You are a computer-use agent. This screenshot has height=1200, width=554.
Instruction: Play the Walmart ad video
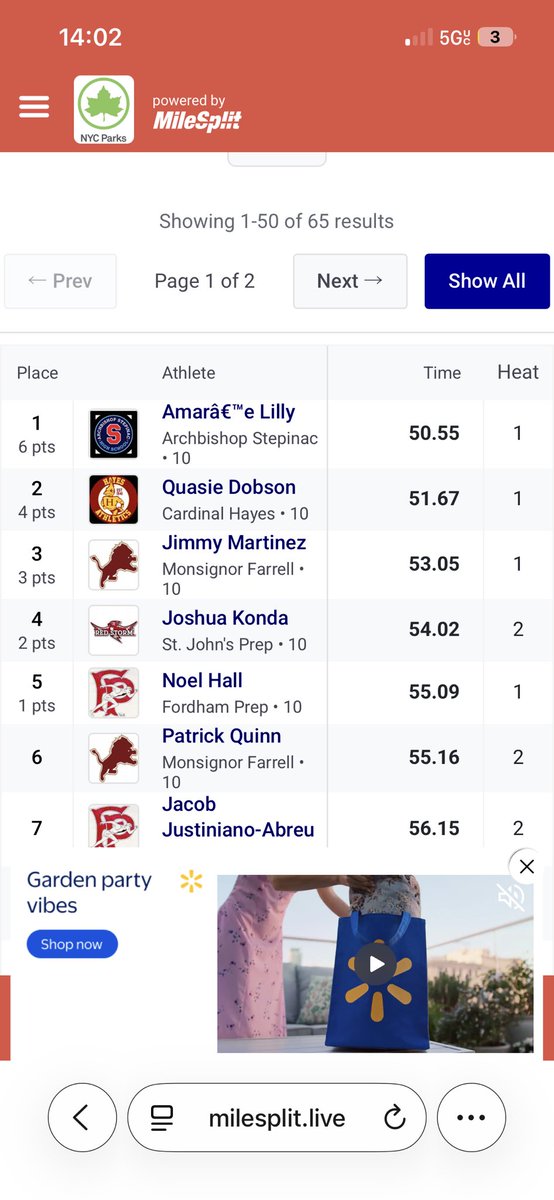pyautogui.click(x=376, y=964)
